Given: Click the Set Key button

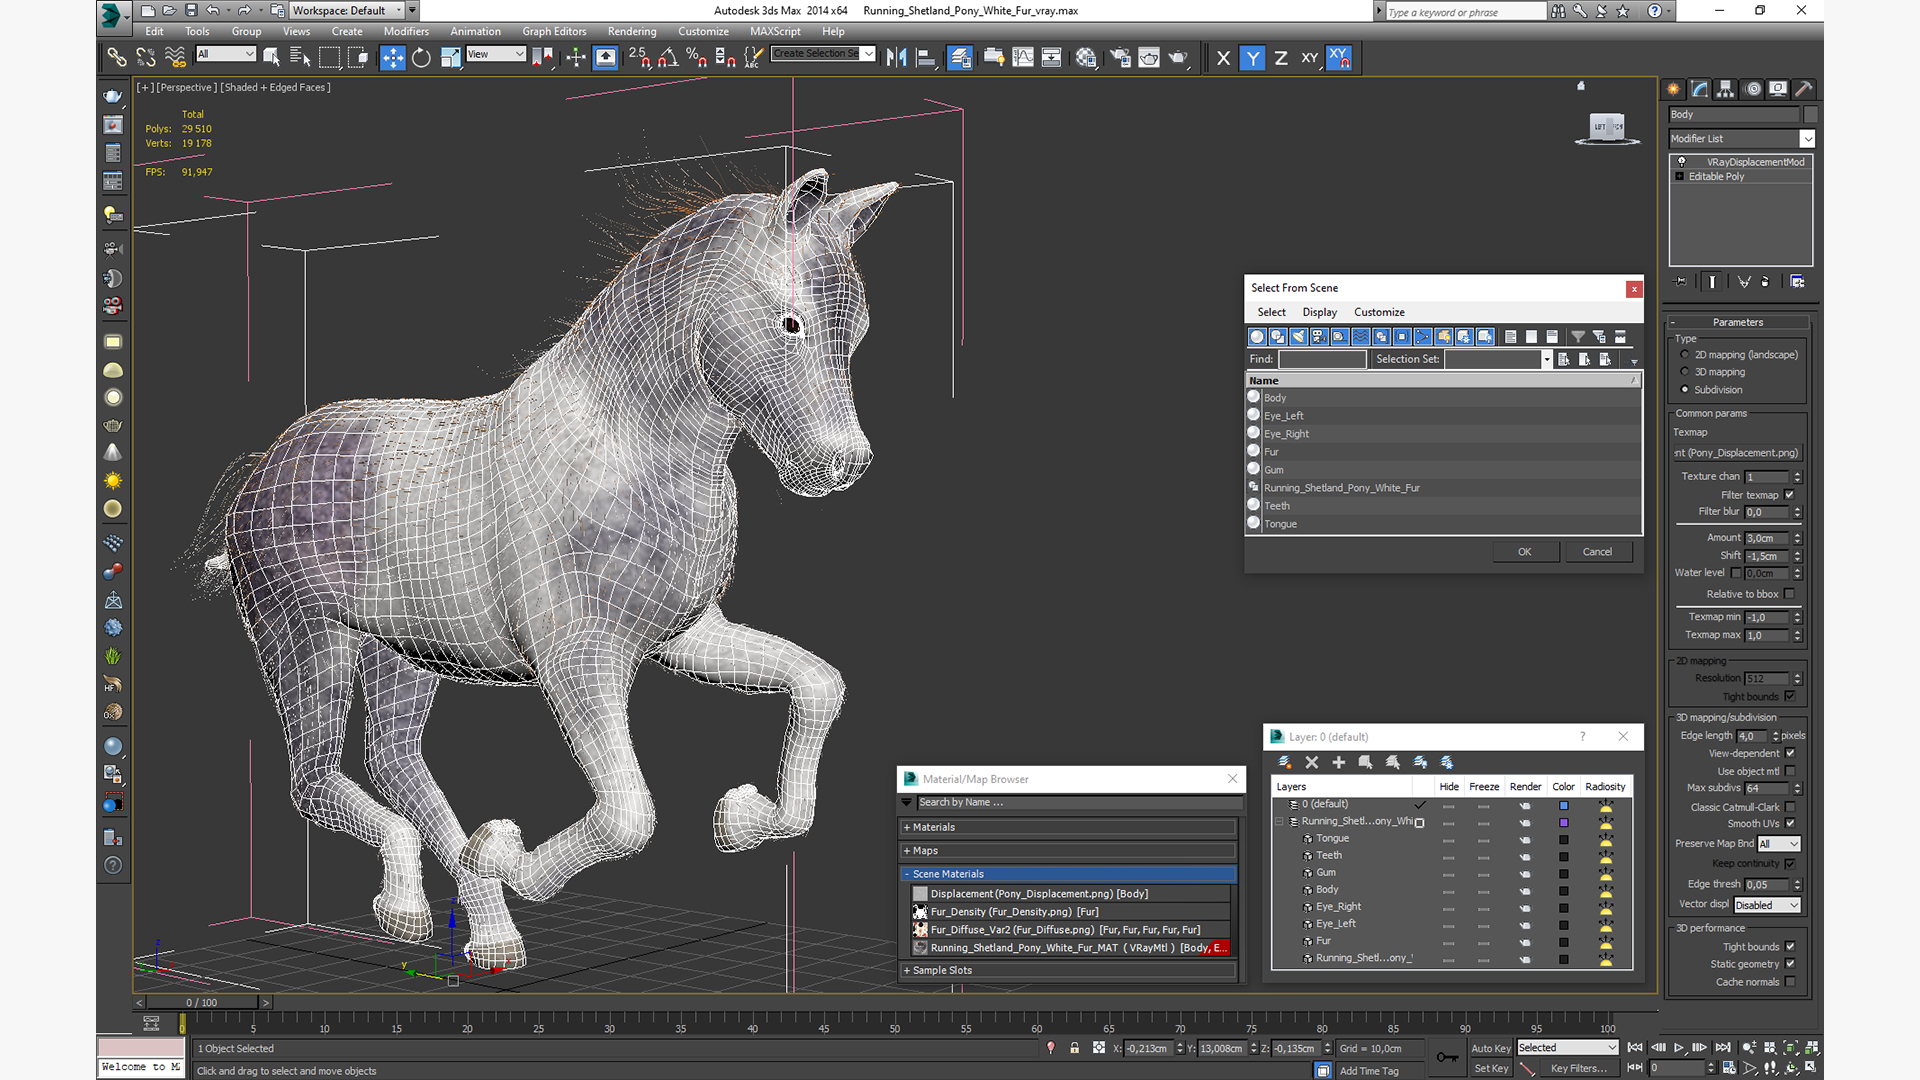Looking at the screenshot, I should pyautogui.click(x=1490, y=1068).
